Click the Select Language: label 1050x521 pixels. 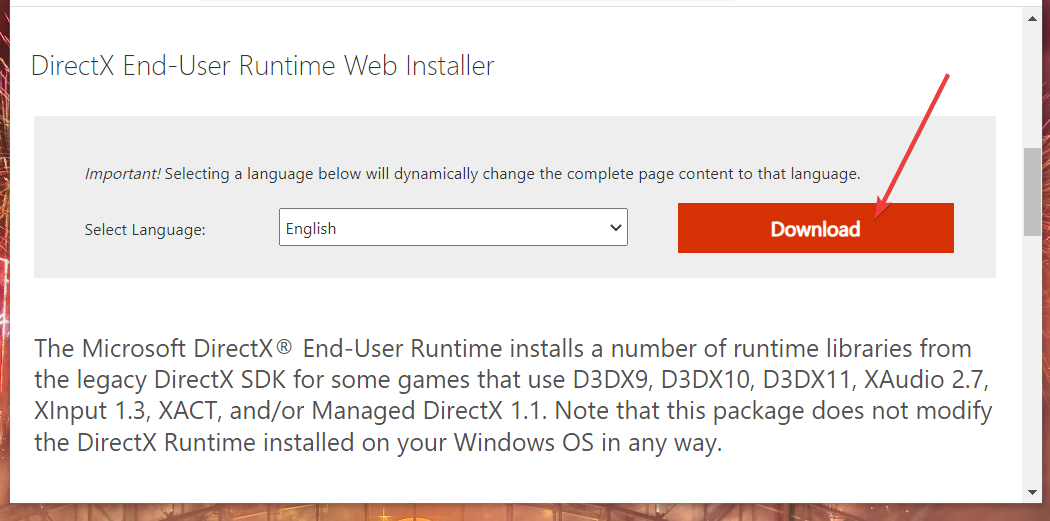(x=145, y=230)
